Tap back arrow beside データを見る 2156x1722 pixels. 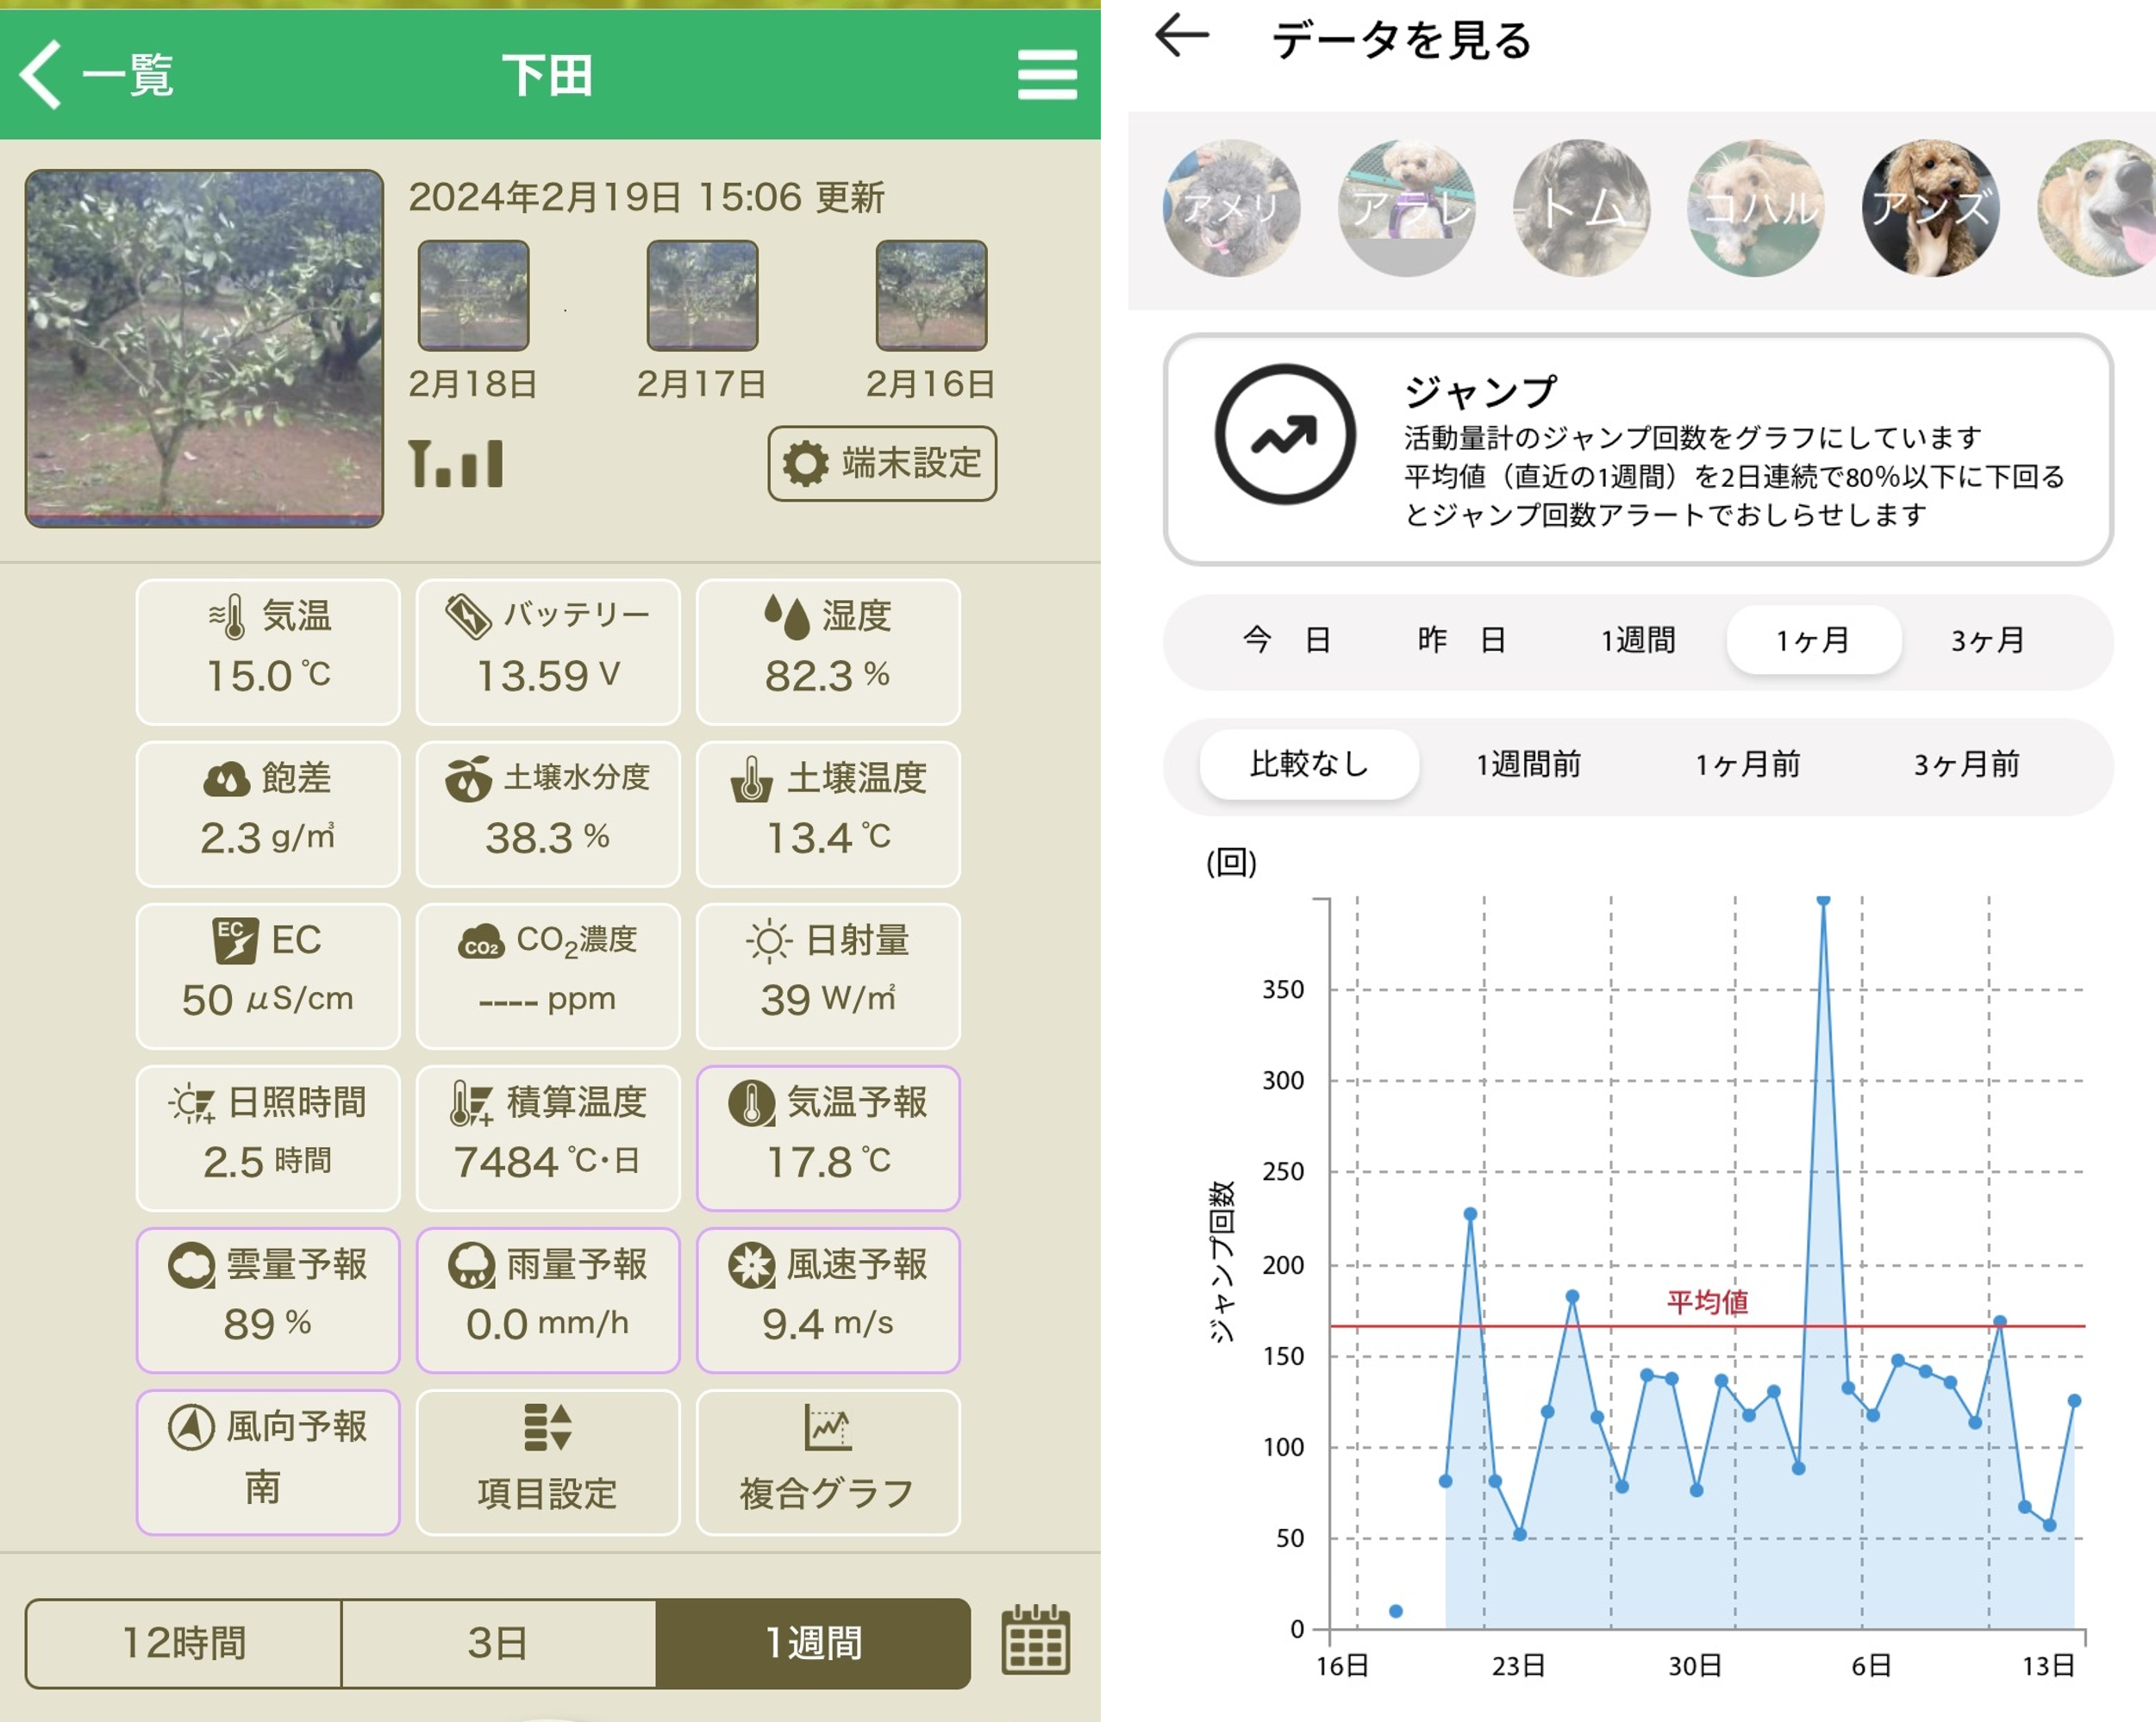pos(1181,36)
